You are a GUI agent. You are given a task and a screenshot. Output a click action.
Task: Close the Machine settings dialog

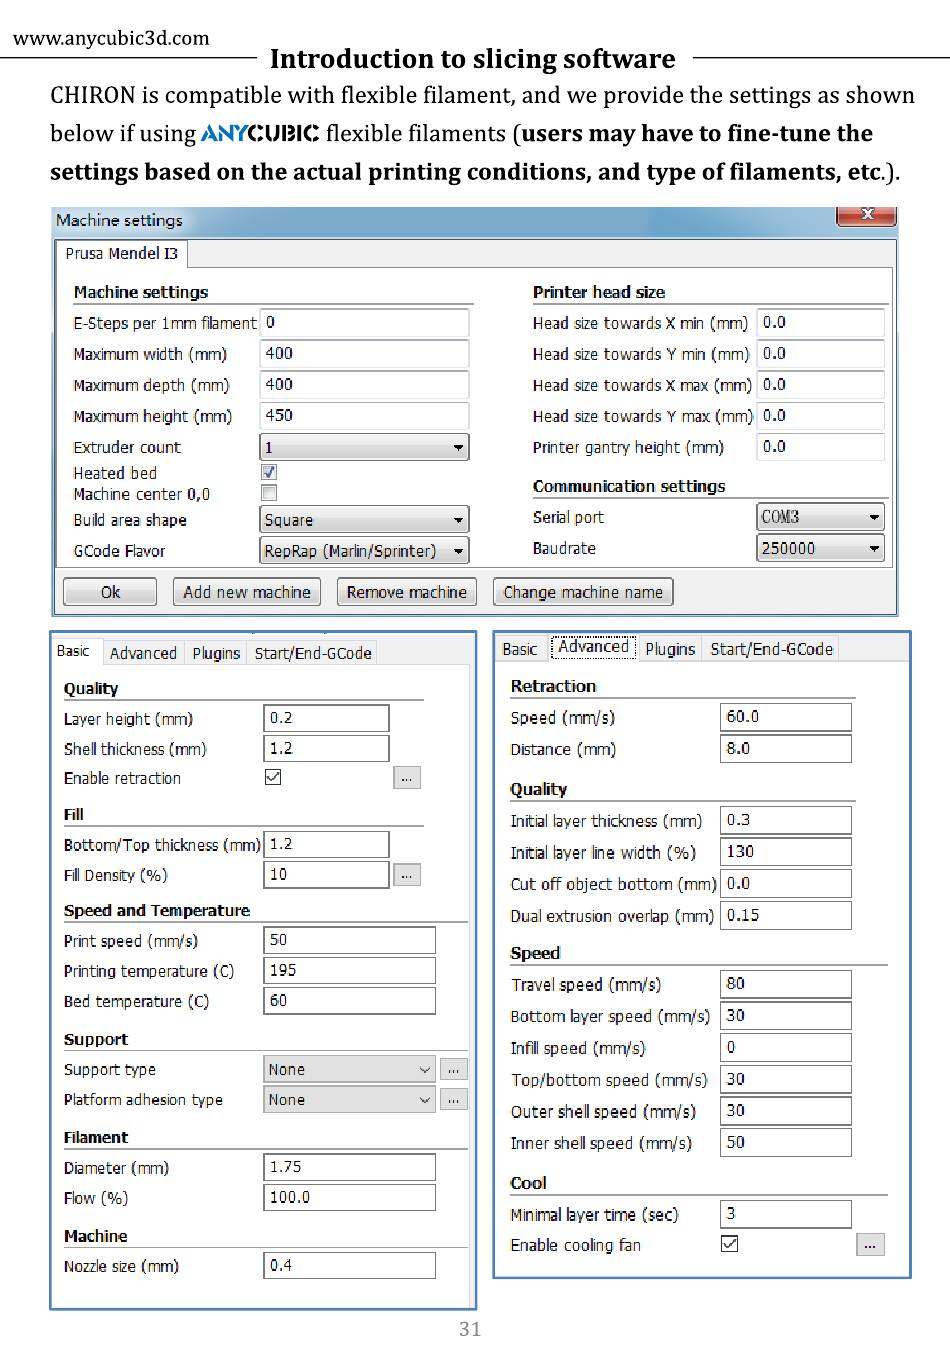point(866,215)
